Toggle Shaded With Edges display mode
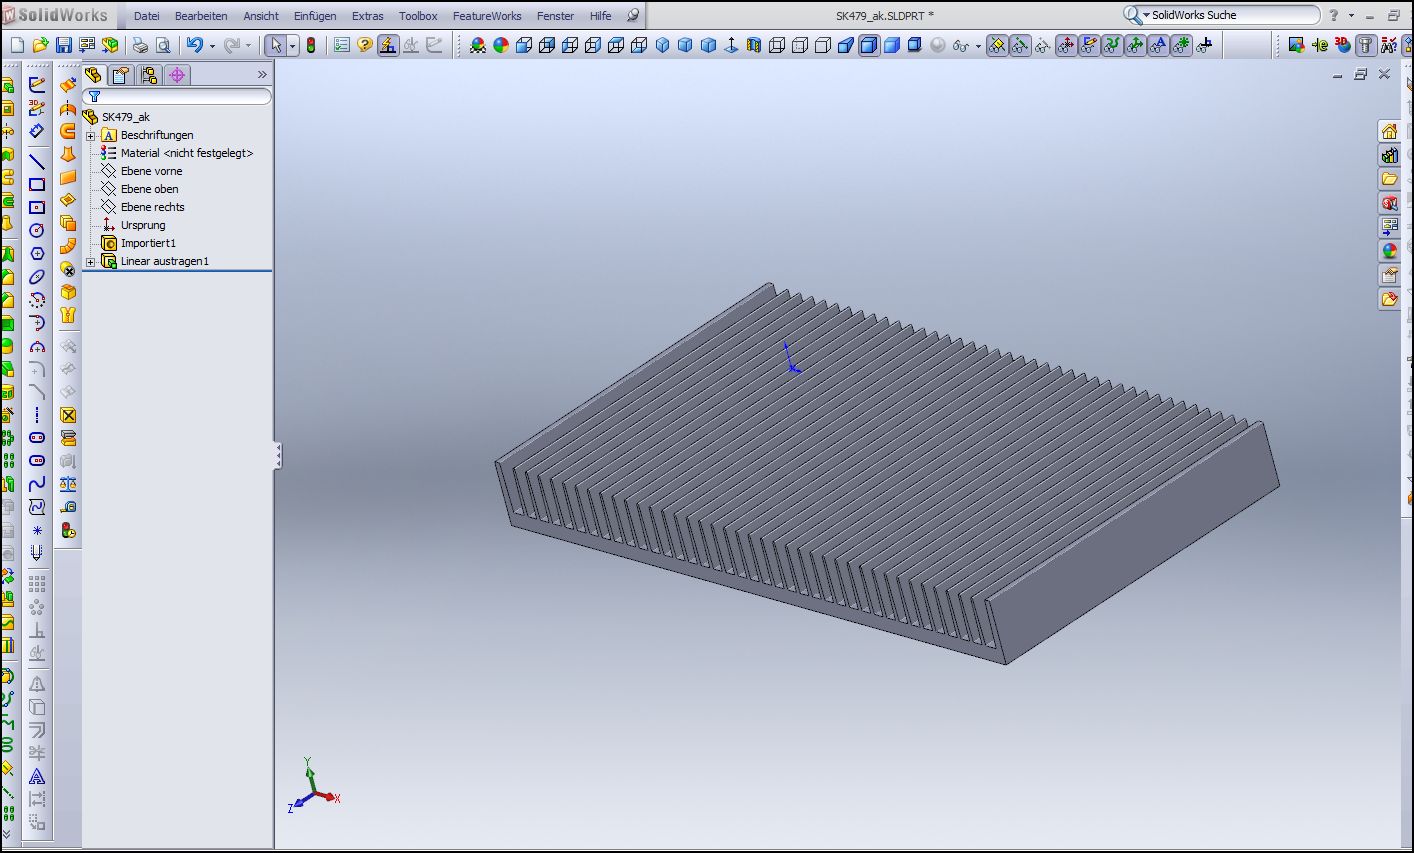Viewport: 1414px width, 853px height. pyautogui.click(x=869, y=45)
